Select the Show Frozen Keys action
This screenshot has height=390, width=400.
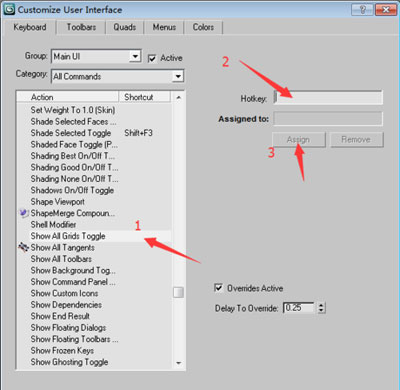click(x=62, y=350)
